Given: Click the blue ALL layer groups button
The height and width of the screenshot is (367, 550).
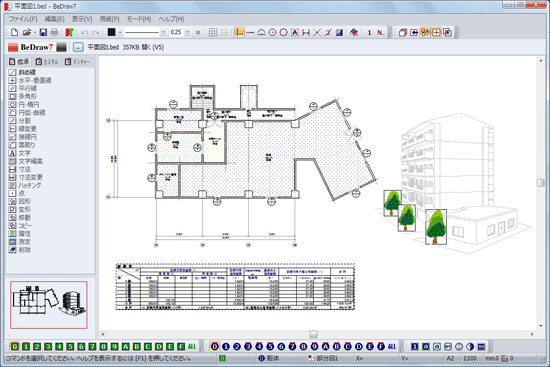Looking at the screenshot, I should [x=392, y=347].
